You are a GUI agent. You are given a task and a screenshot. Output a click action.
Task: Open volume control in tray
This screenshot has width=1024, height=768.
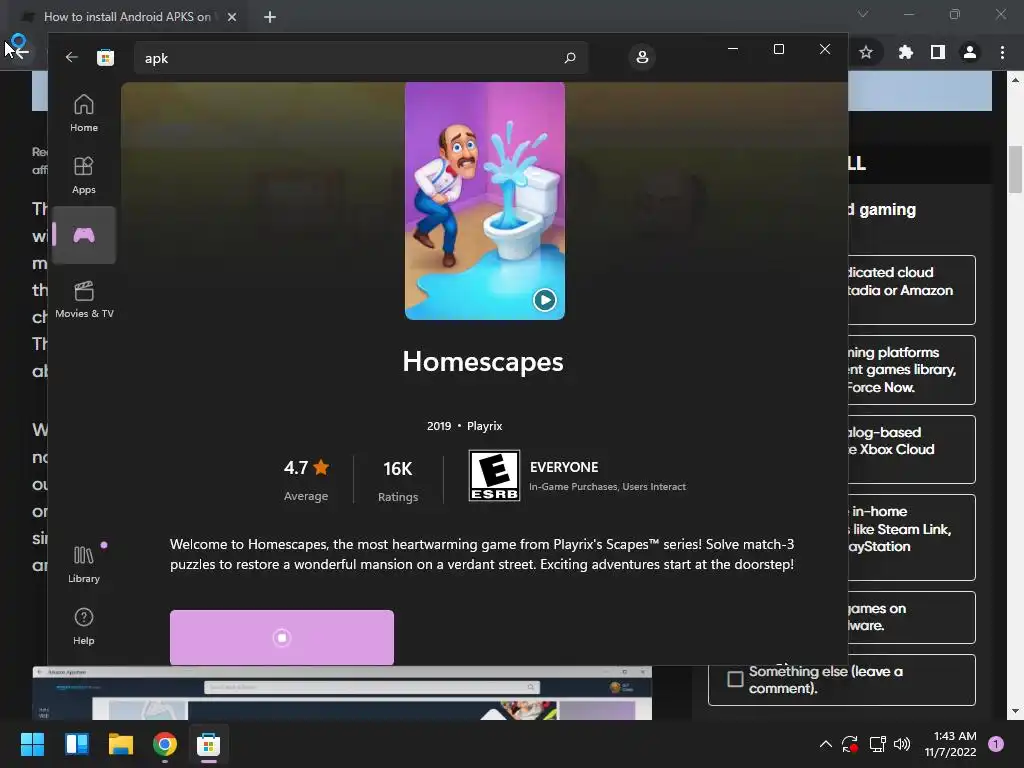pyautogui.click(x=902, y=744)
